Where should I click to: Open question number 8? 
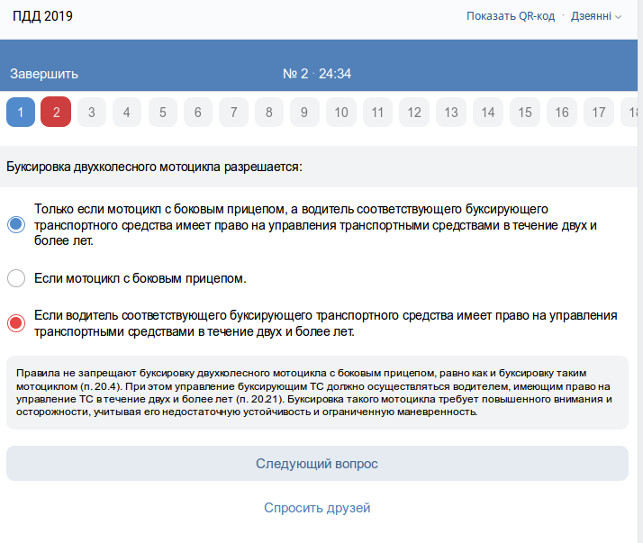269,112
